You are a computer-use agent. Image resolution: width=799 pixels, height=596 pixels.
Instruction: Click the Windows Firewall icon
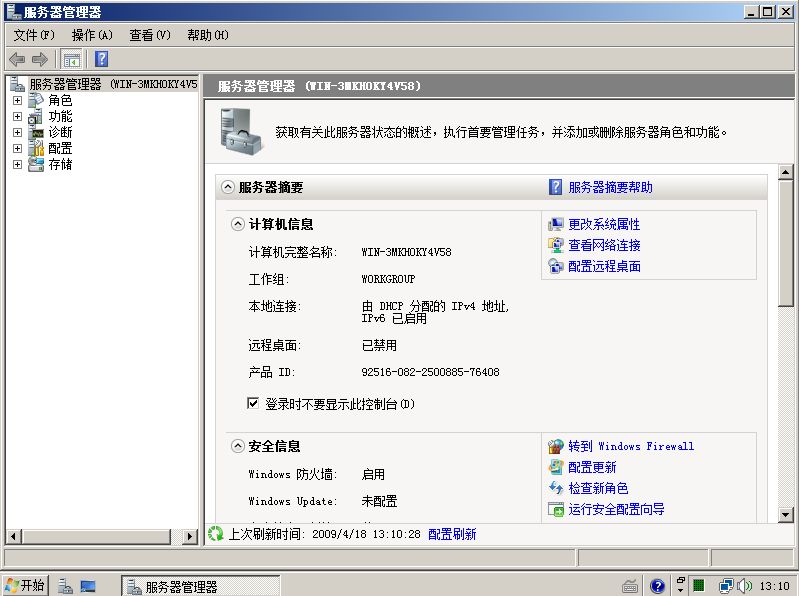point(556,446)
